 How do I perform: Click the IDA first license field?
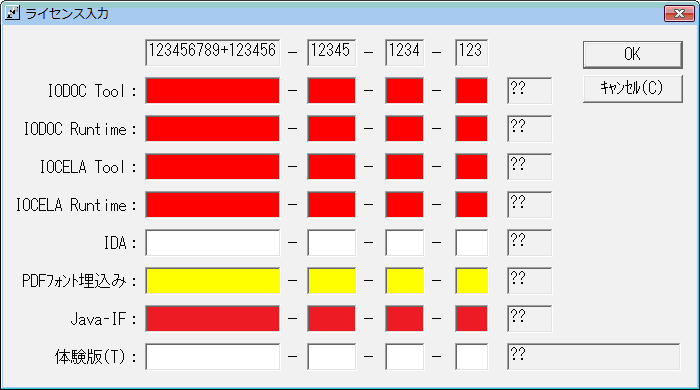click(x=212, y=243)
